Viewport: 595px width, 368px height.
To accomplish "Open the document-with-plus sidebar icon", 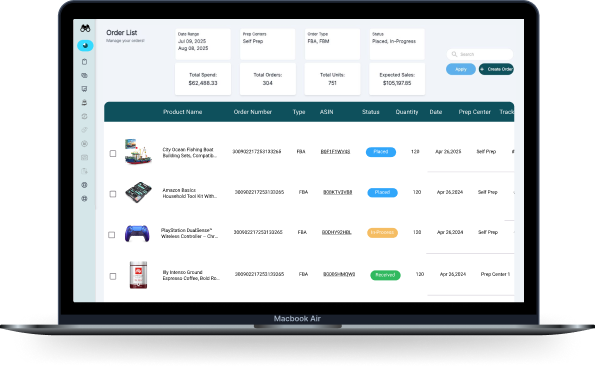I will (x=85, y=171).
